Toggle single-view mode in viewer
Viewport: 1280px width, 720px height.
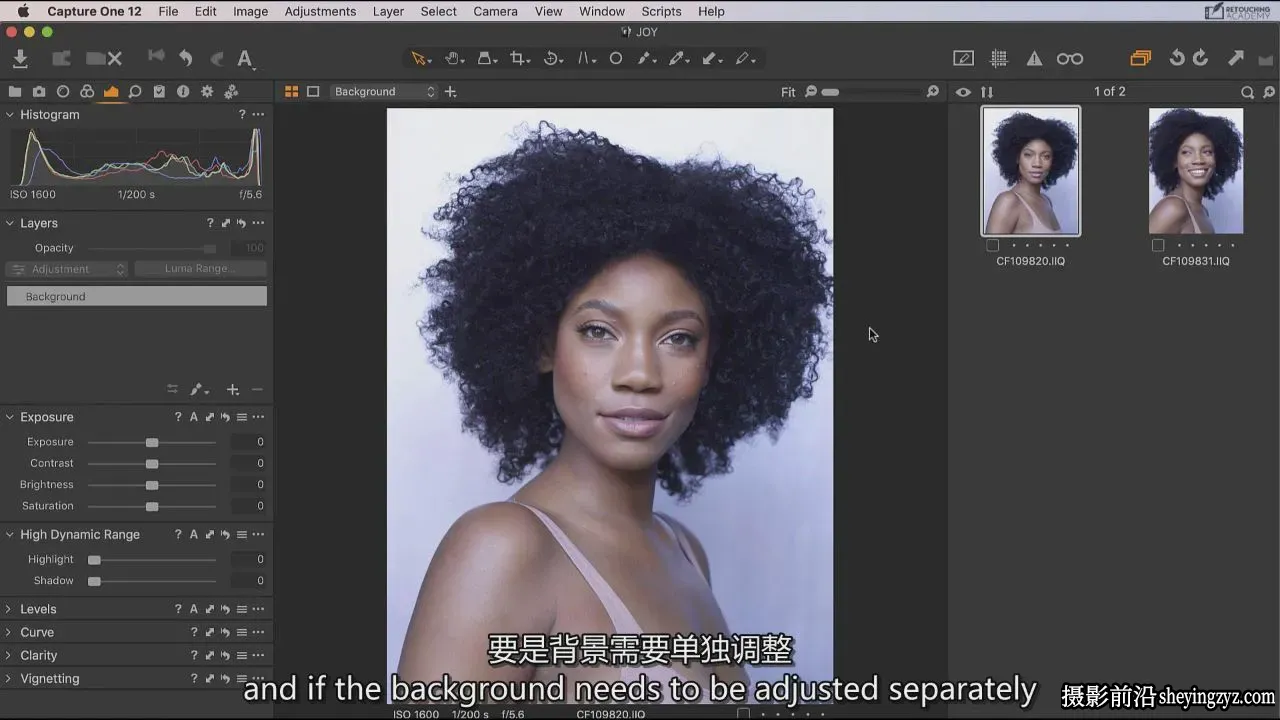(x=313, y=92)
